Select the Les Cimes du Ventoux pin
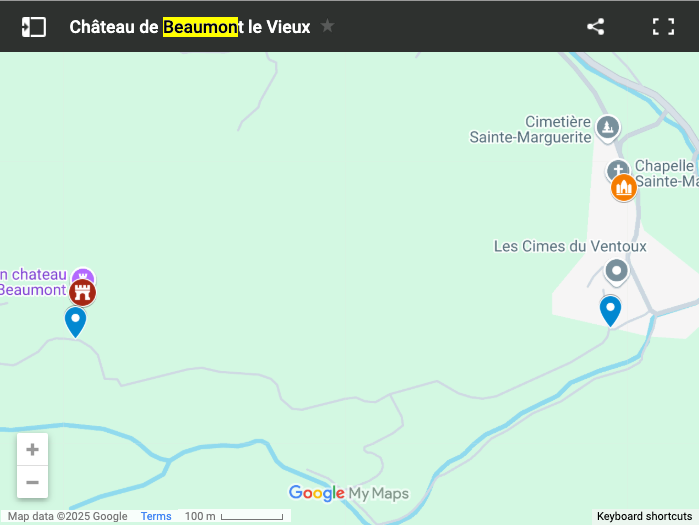Viewport: 699px width, 525px height. pos(617,272)
